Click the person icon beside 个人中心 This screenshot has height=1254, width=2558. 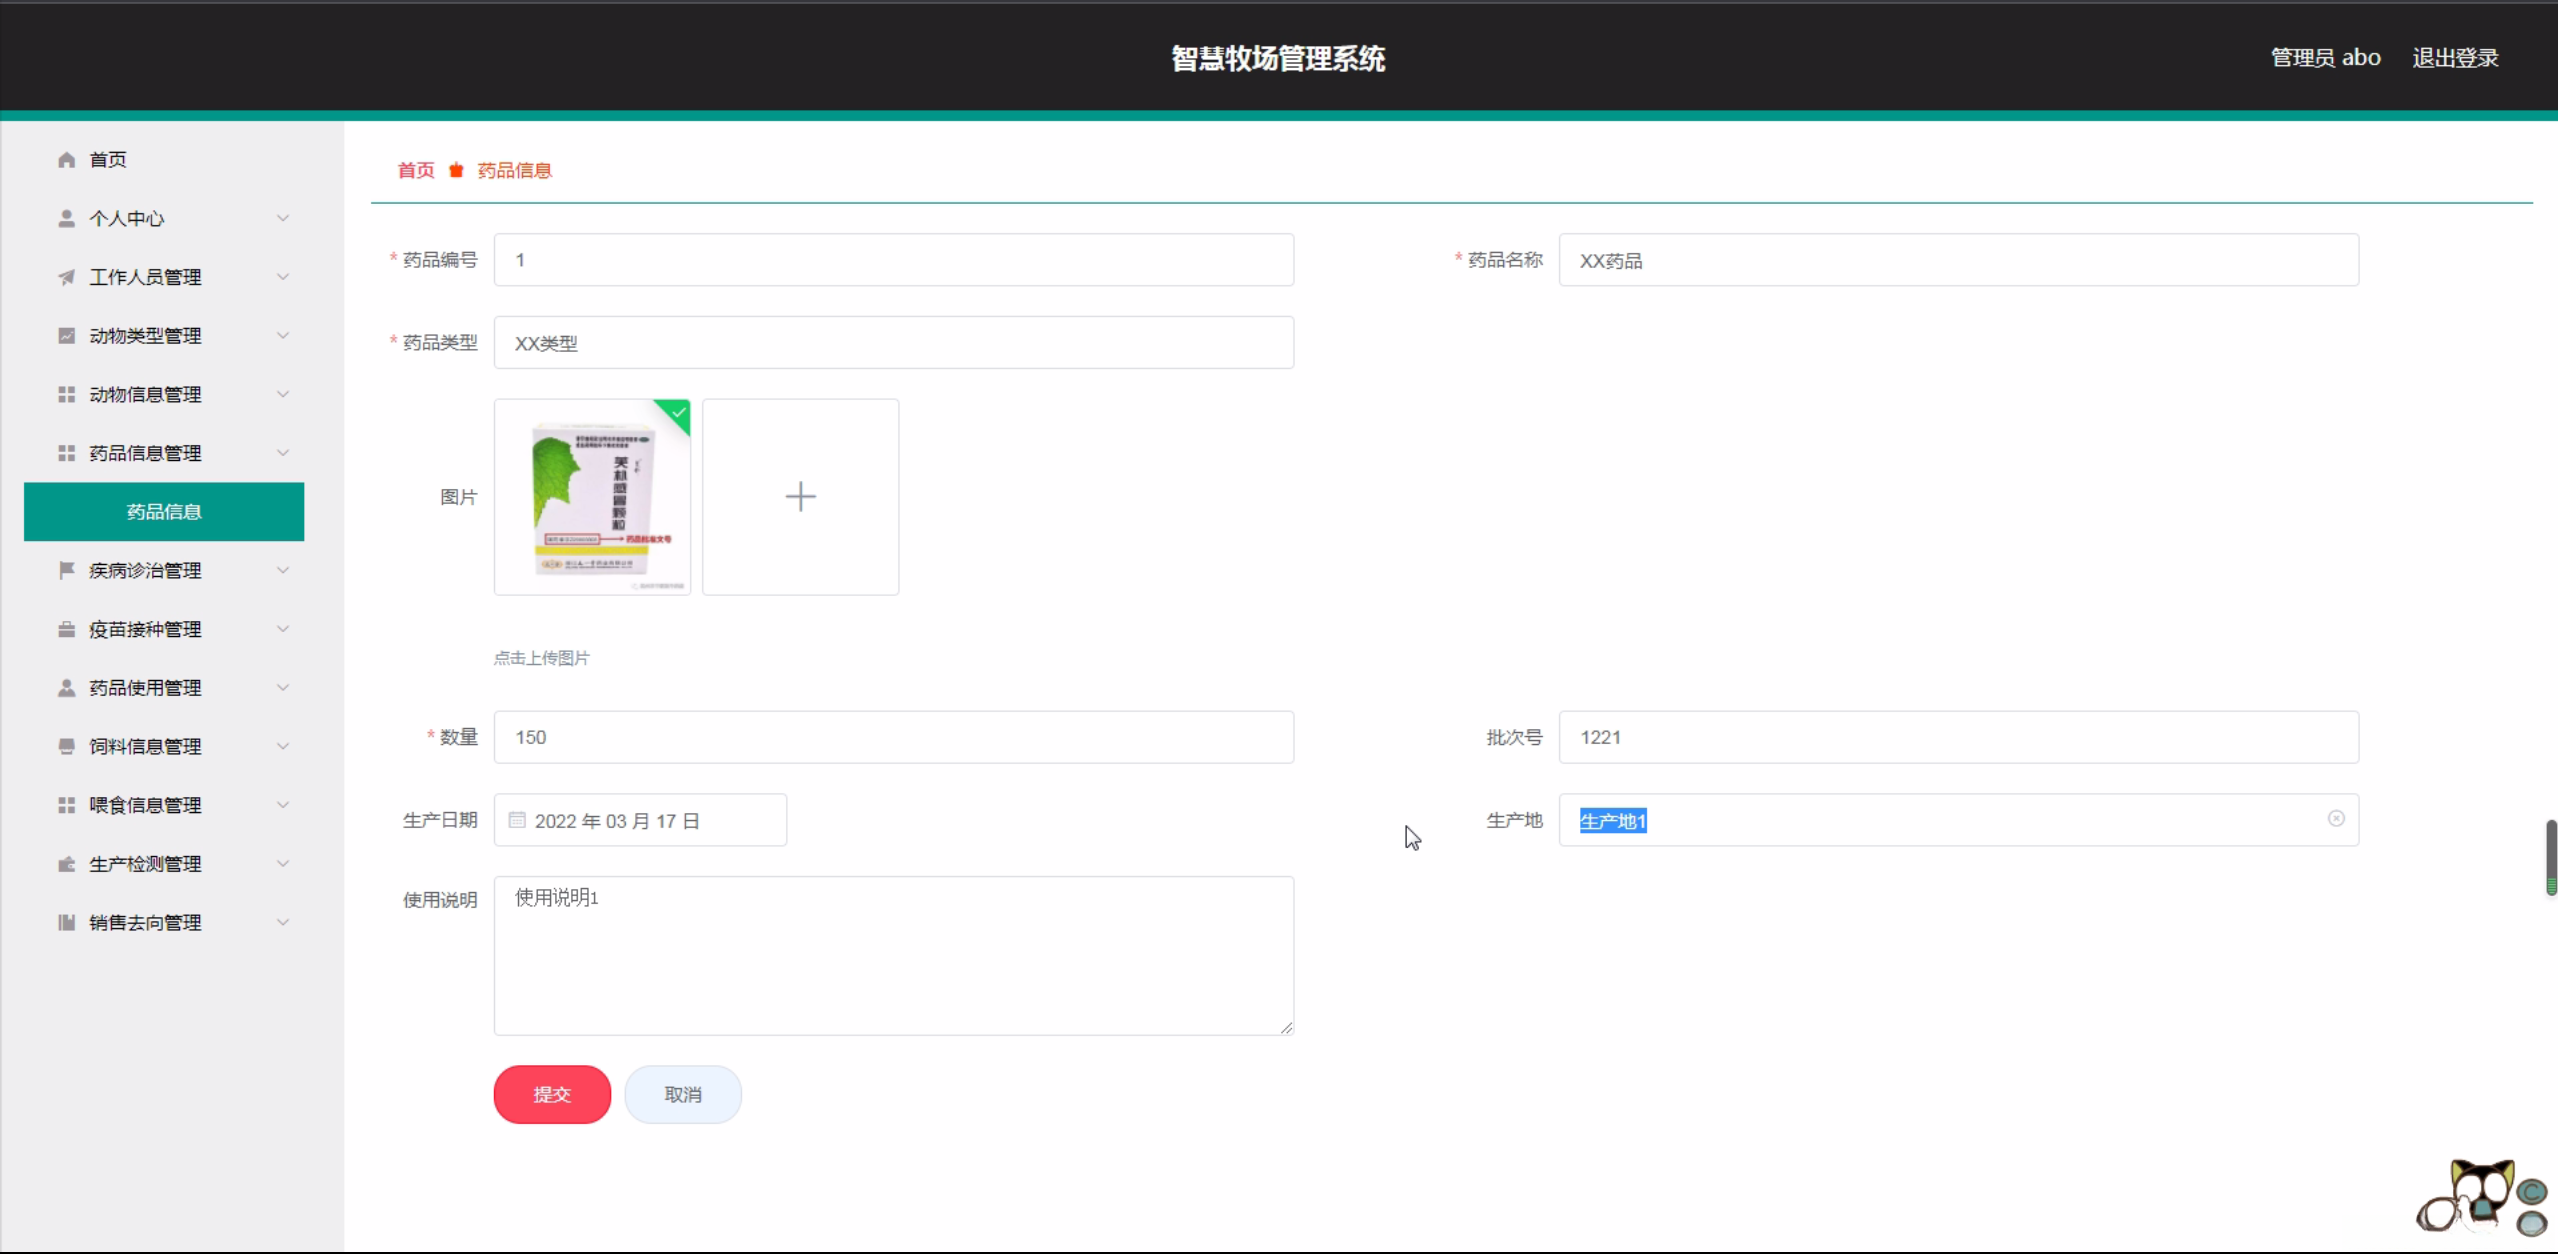pyautogui.click(x=66, y=218)
